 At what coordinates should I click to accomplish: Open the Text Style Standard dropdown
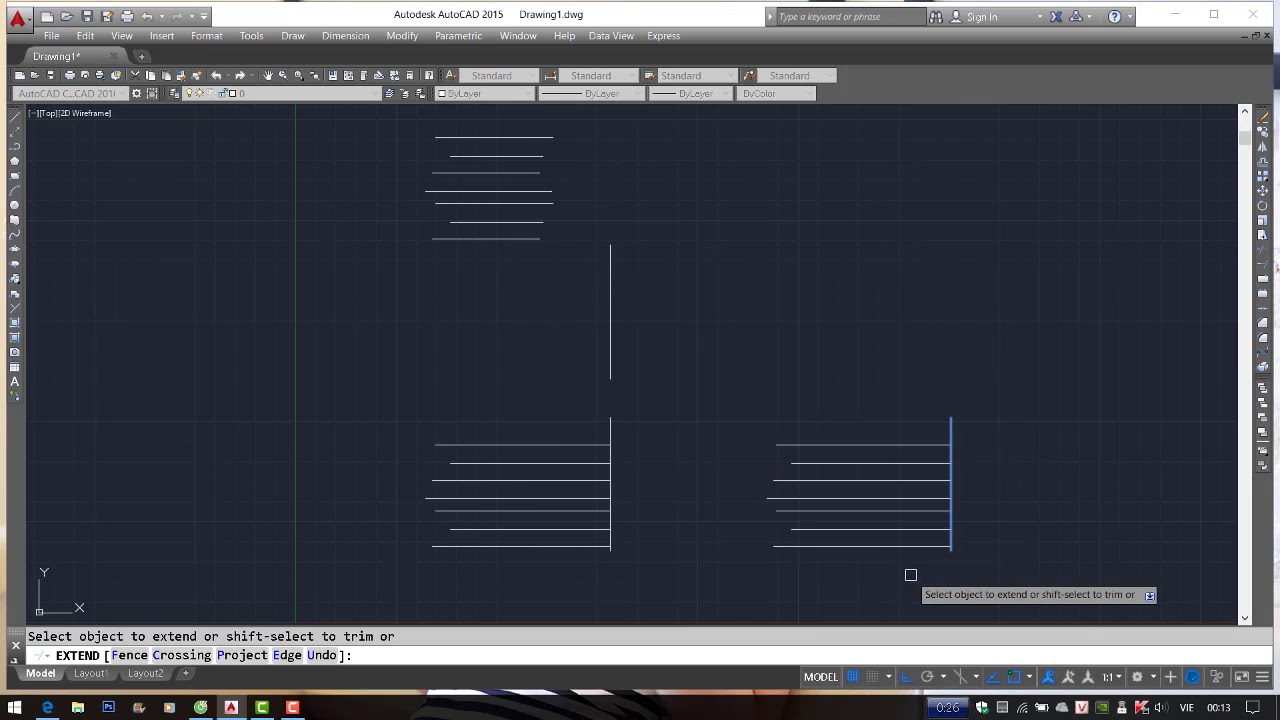click(500, 75)
